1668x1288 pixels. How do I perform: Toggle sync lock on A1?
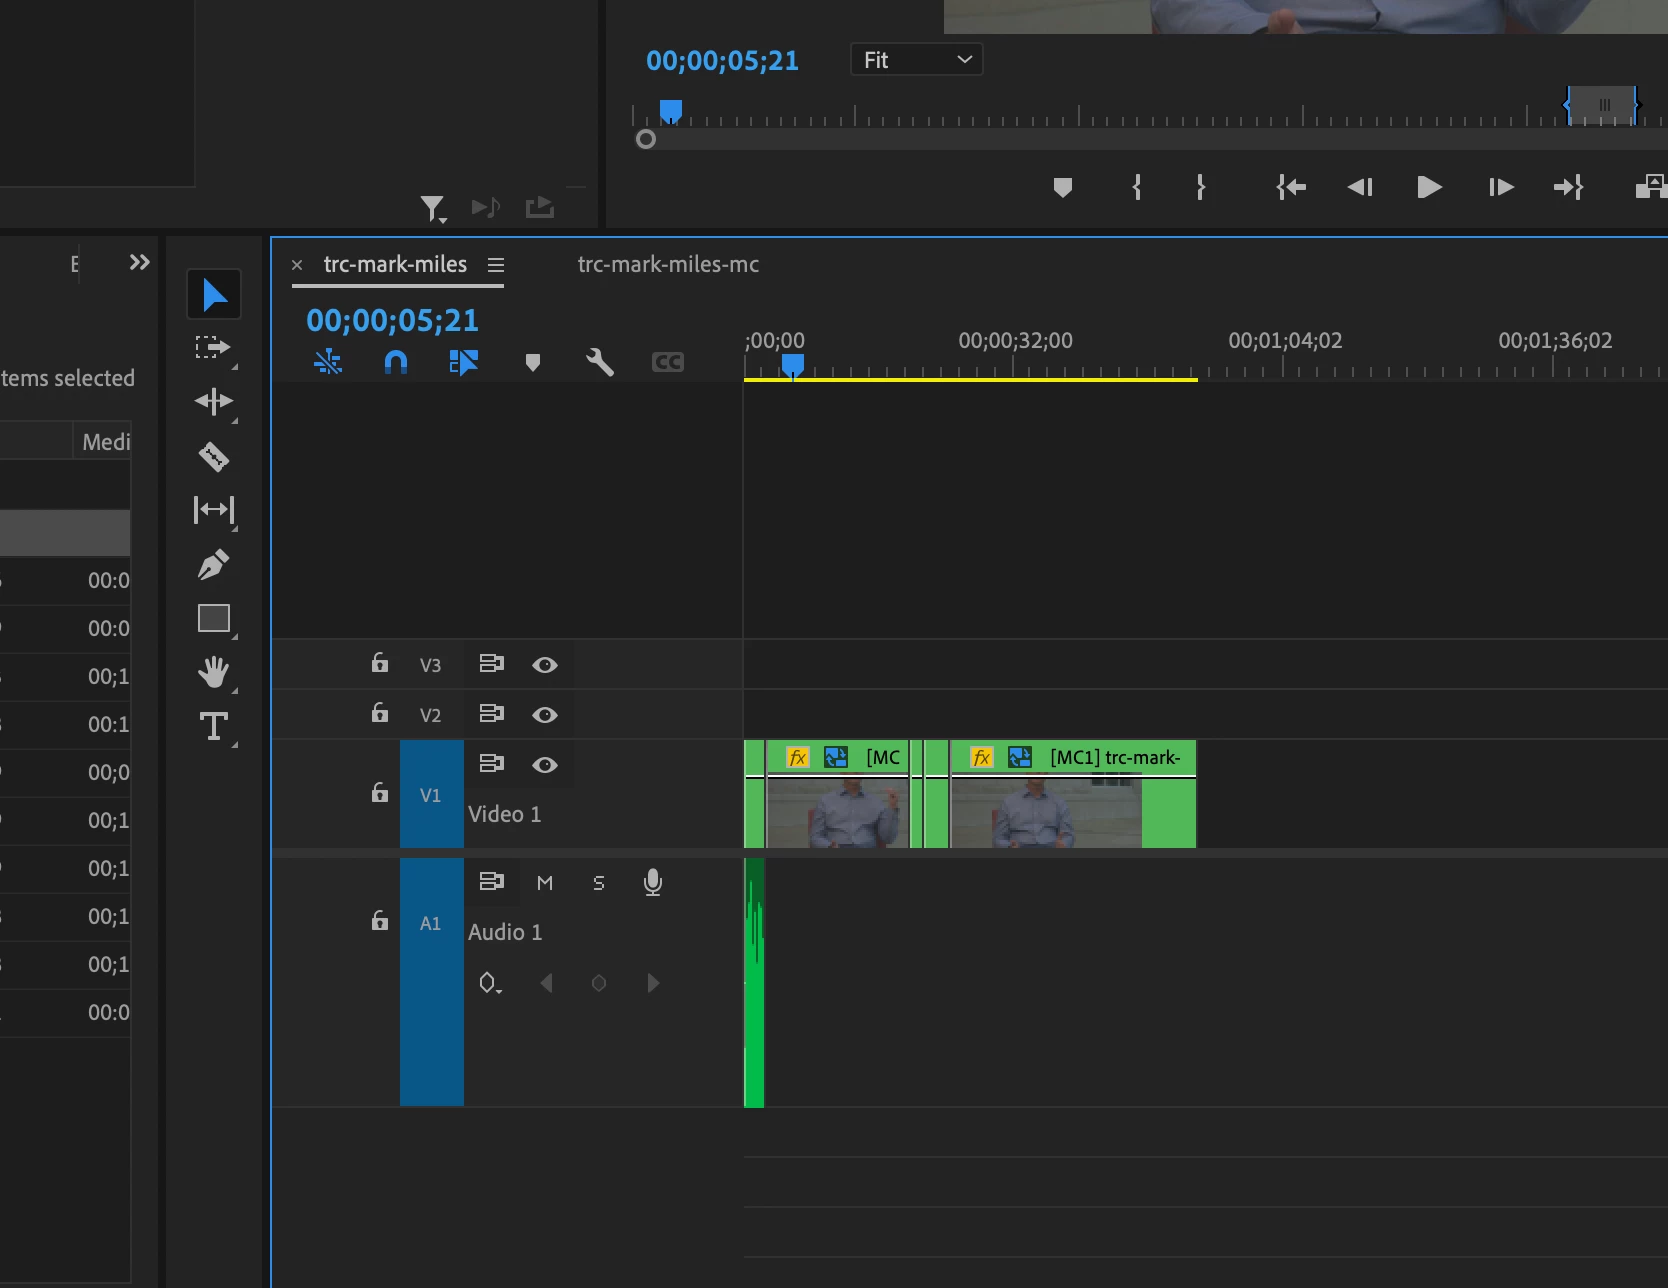point(491,881)
